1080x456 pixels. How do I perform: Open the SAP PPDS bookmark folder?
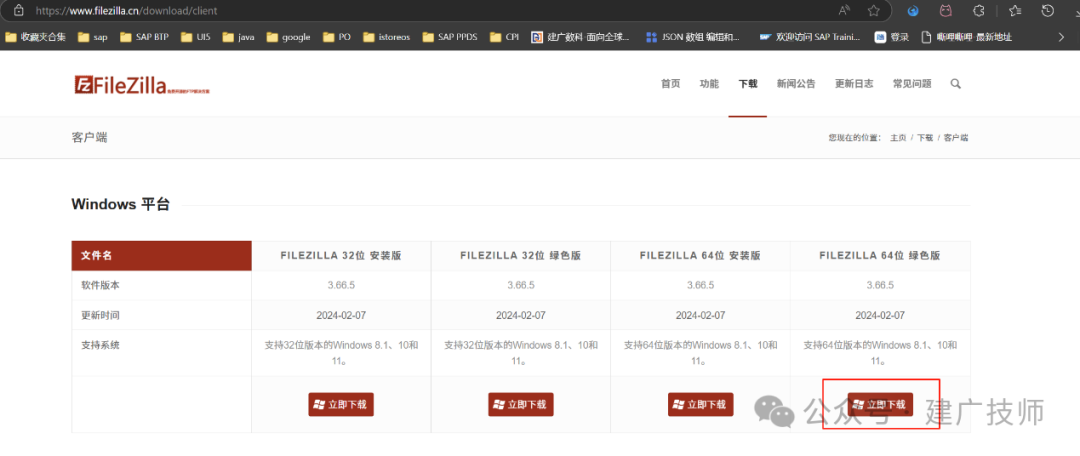[x=450, y=37]
